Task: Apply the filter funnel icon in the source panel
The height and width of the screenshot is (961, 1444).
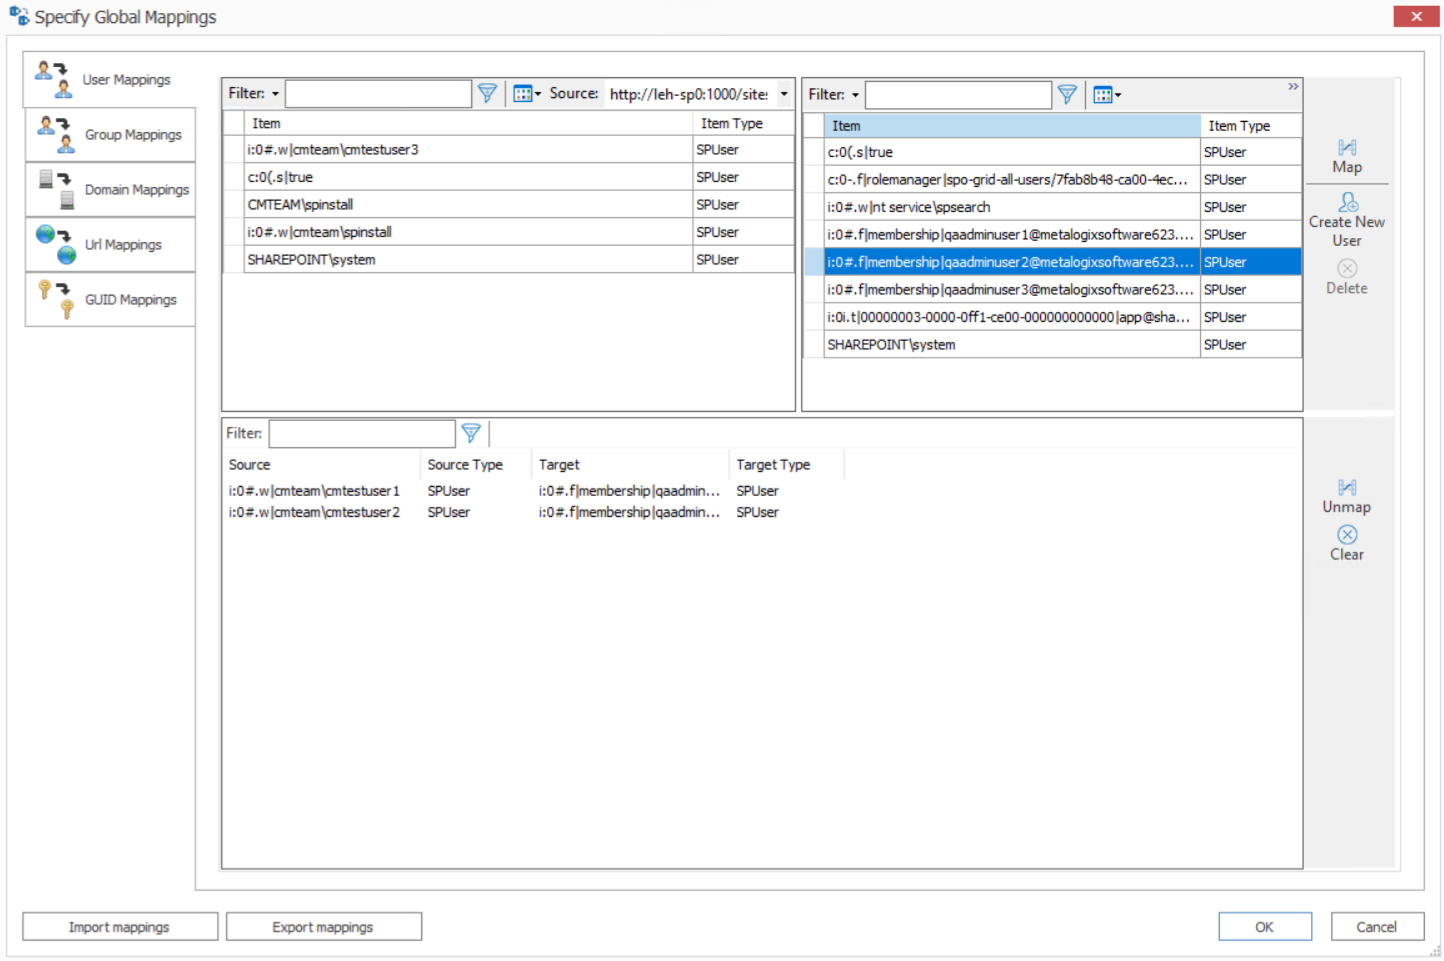Action: pos(487,93)
